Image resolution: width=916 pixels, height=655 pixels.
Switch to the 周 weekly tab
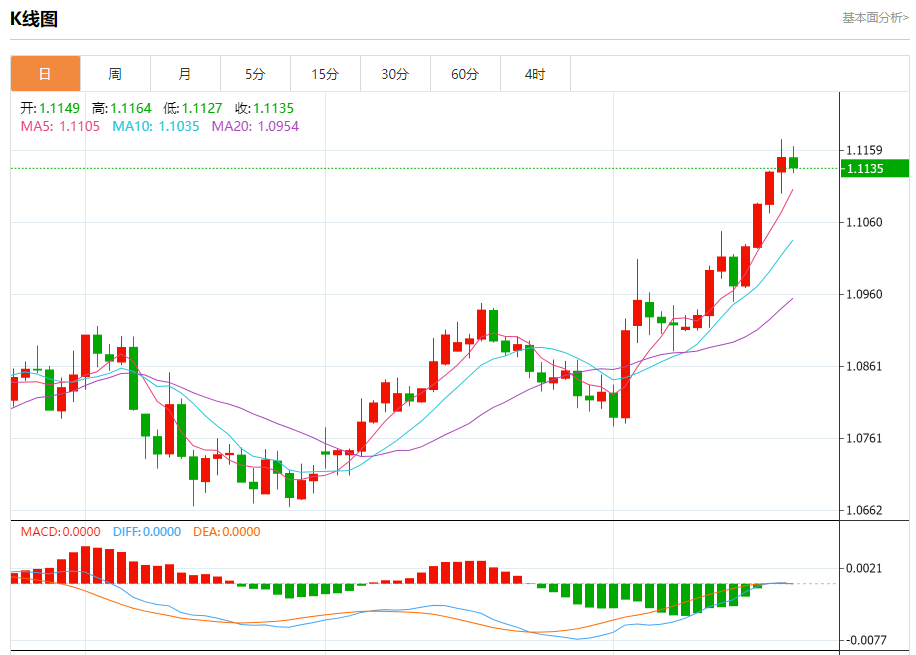(116, 74)
